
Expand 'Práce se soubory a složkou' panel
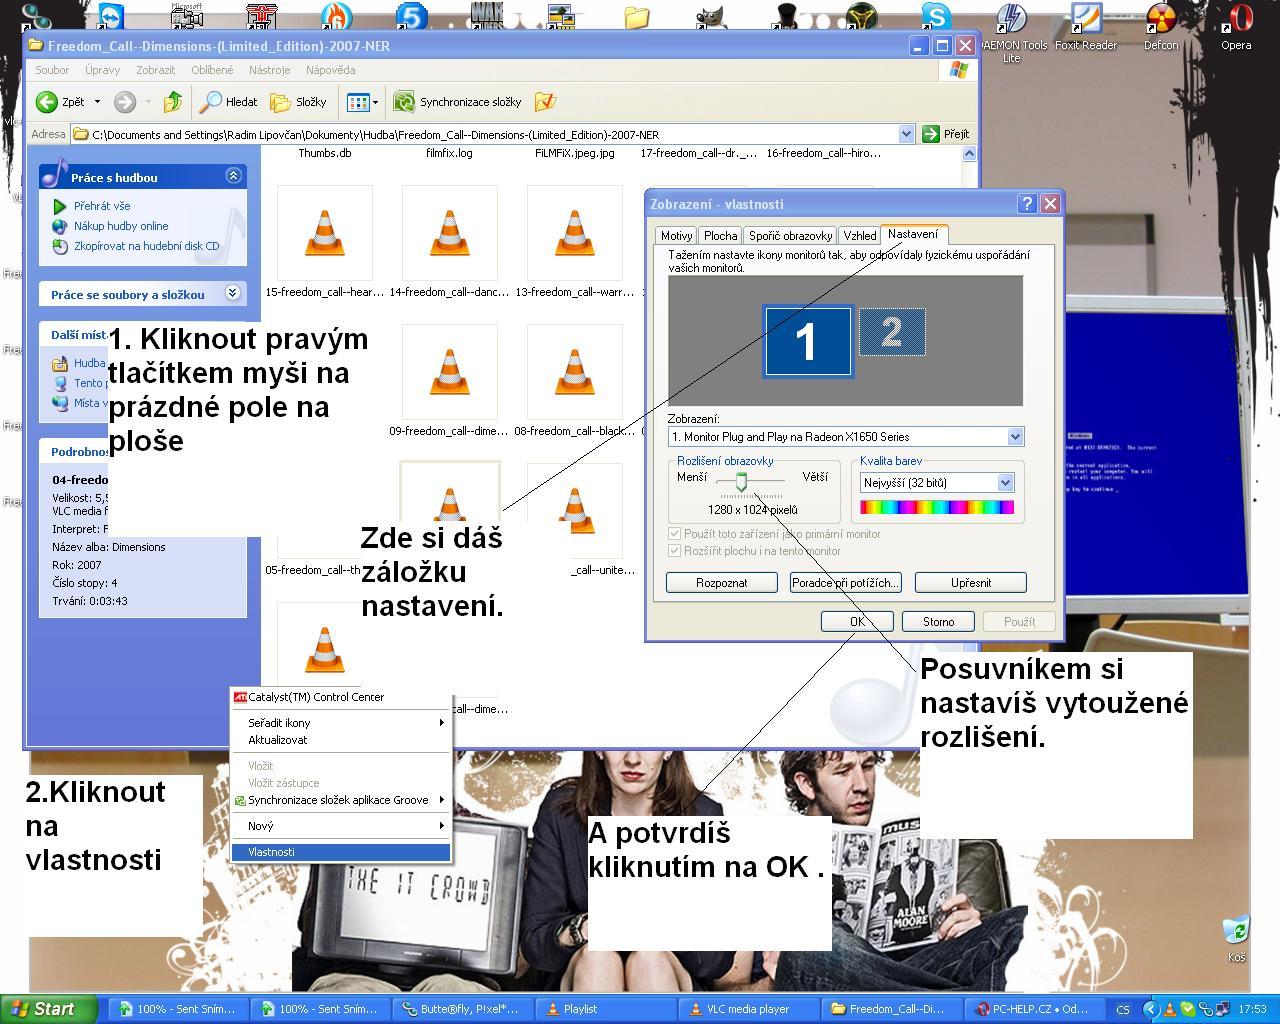tap(233, 293)
